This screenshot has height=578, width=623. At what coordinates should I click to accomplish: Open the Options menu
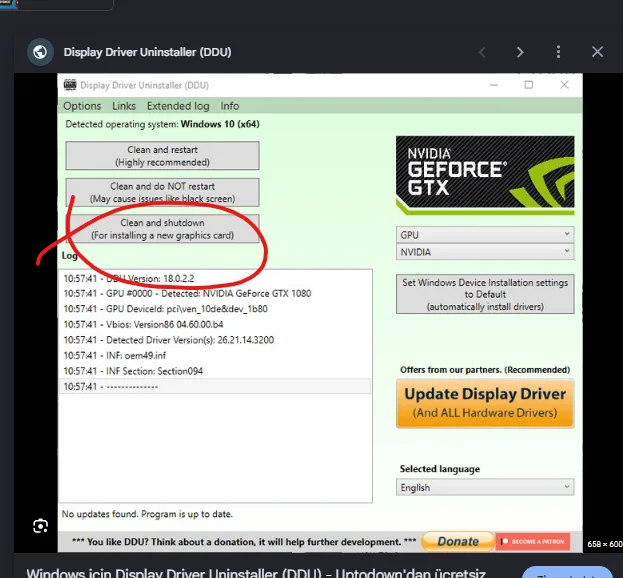click(82, 106)
